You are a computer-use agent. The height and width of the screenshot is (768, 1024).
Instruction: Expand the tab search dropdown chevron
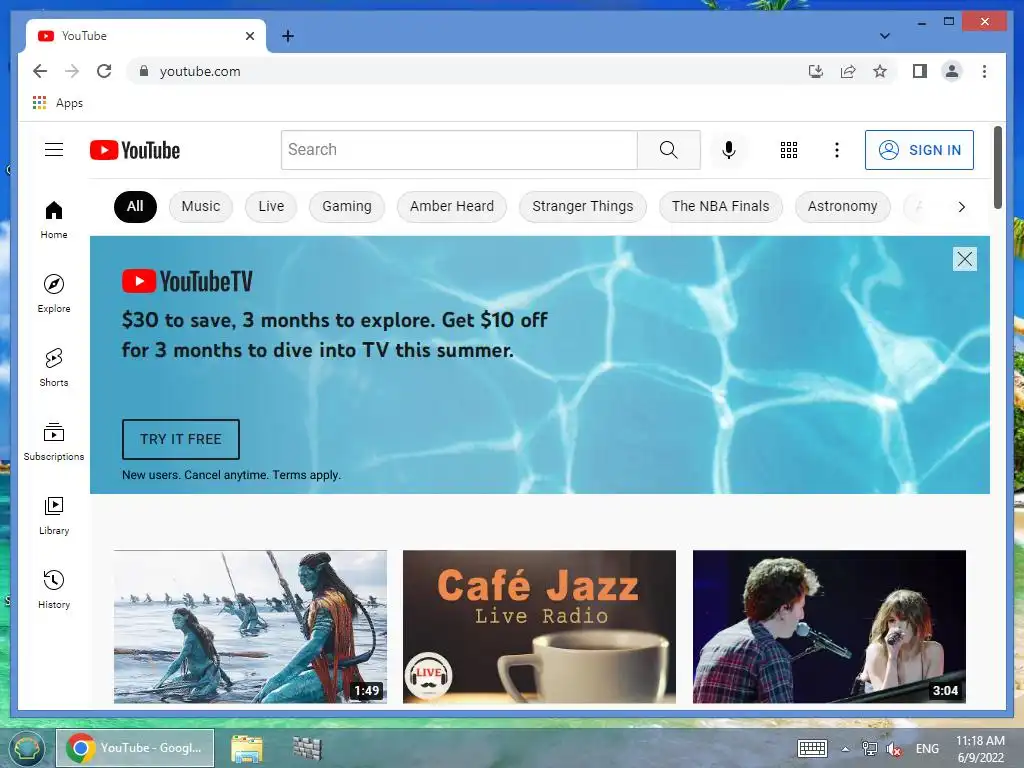[x=884, y=36]
